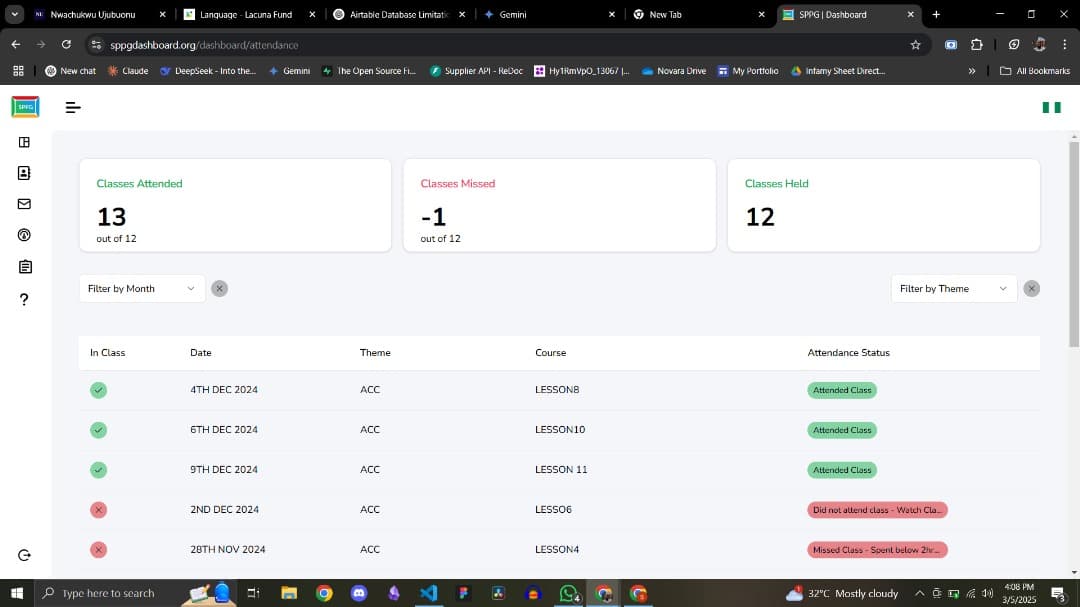Click the Did not attend class badge
This screenshot has width=1080, height=607.
pyautogui.click(x=878, y=510)
